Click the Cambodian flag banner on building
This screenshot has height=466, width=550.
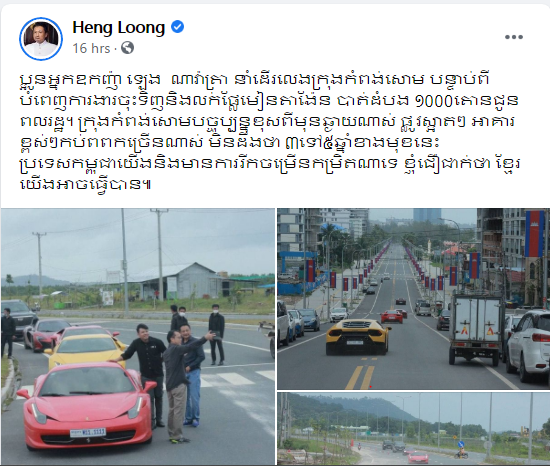534,234
